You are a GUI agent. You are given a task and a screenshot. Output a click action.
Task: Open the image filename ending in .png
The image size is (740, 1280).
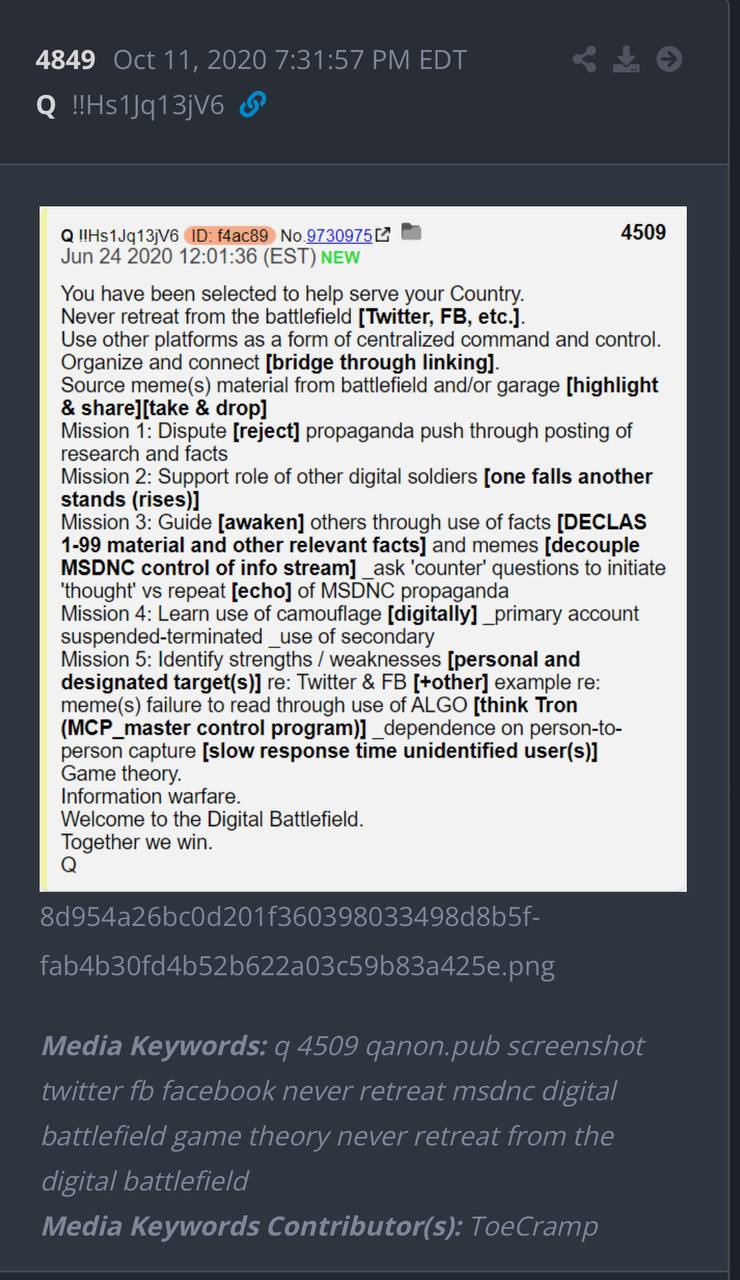(x=297, y=941)
